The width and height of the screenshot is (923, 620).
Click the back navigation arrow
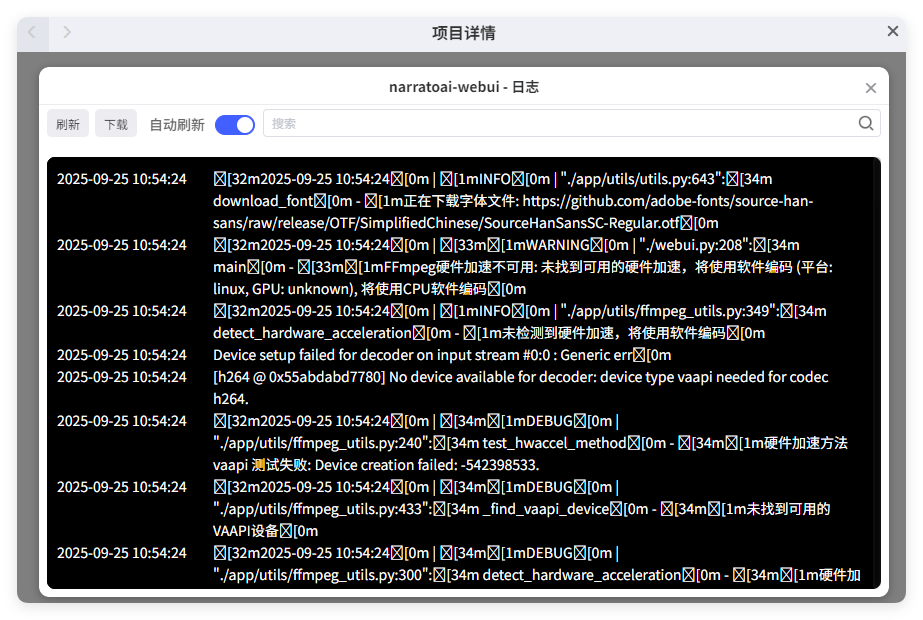click(x=32, y=32)
